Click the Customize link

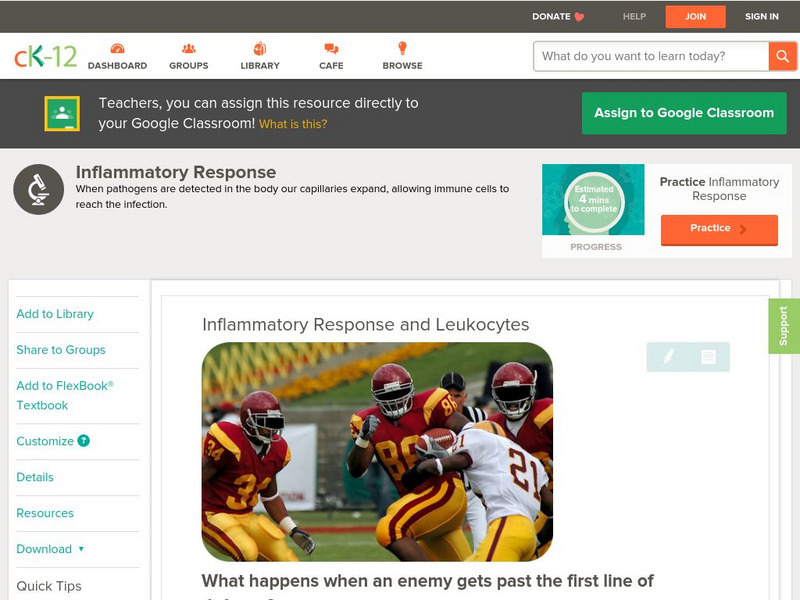[45, 441]
